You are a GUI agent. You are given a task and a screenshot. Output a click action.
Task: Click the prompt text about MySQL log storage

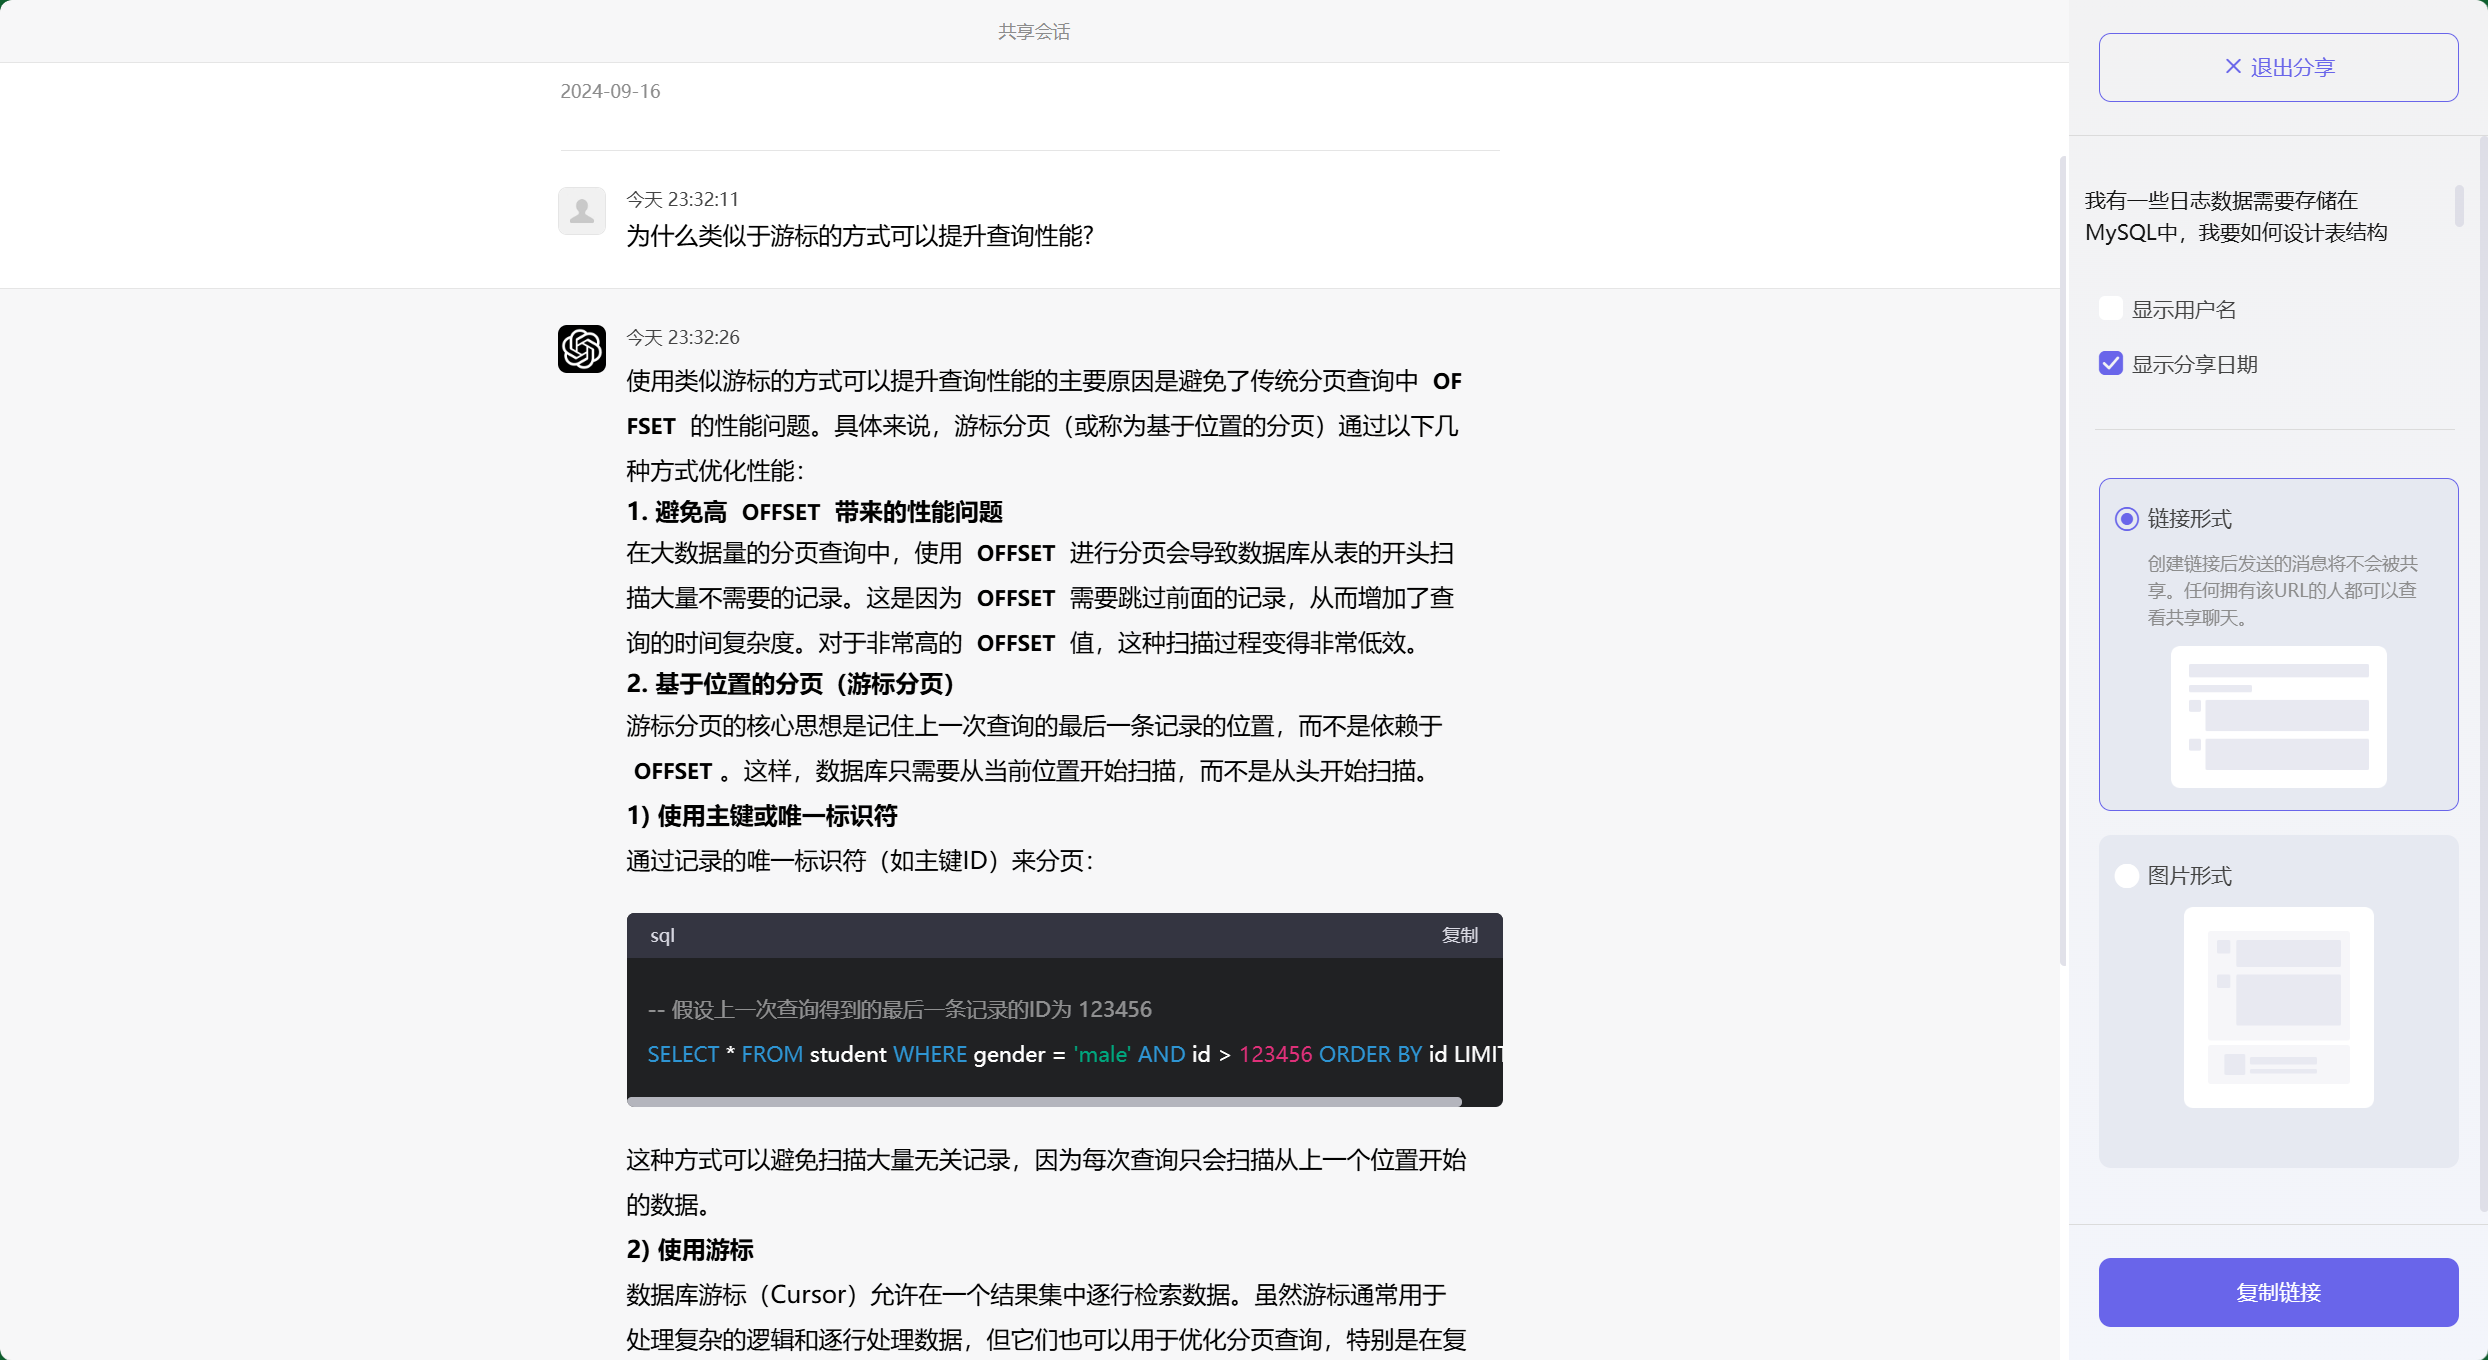2237,216
